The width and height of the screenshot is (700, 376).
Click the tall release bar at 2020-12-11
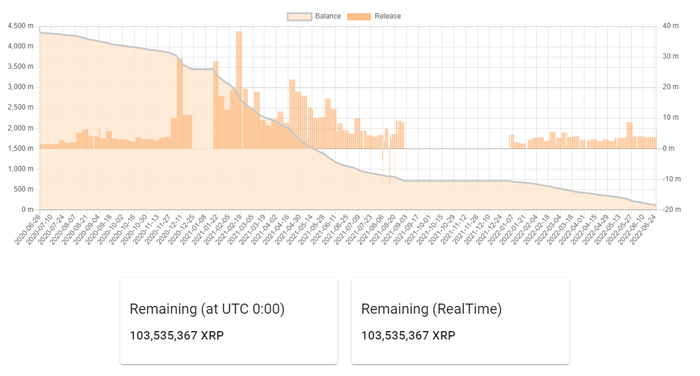pos(180,103)
